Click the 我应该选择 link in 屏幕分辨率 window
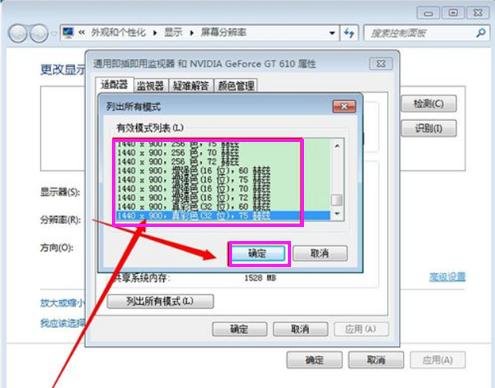495x388 pixels. [63, 323]
